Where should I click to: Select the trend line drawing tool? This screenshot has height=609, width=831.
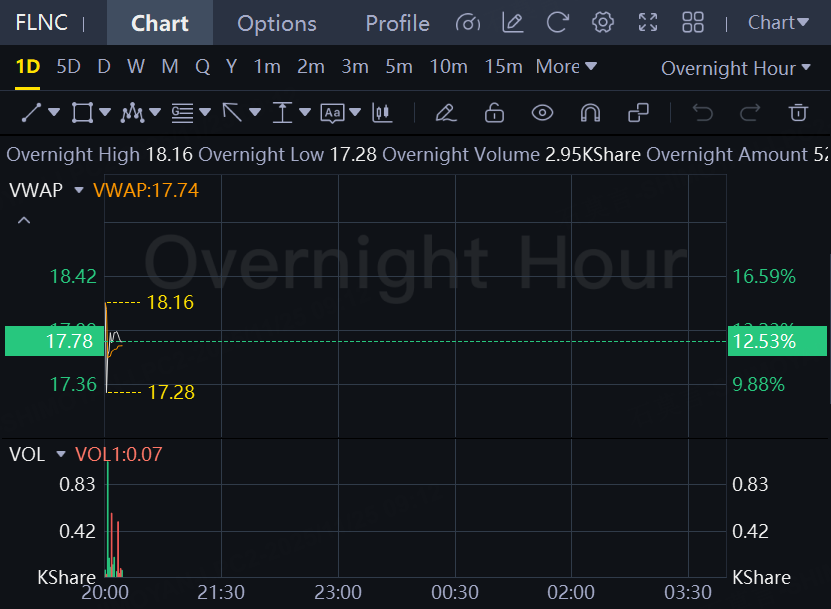tap(31, 113)
